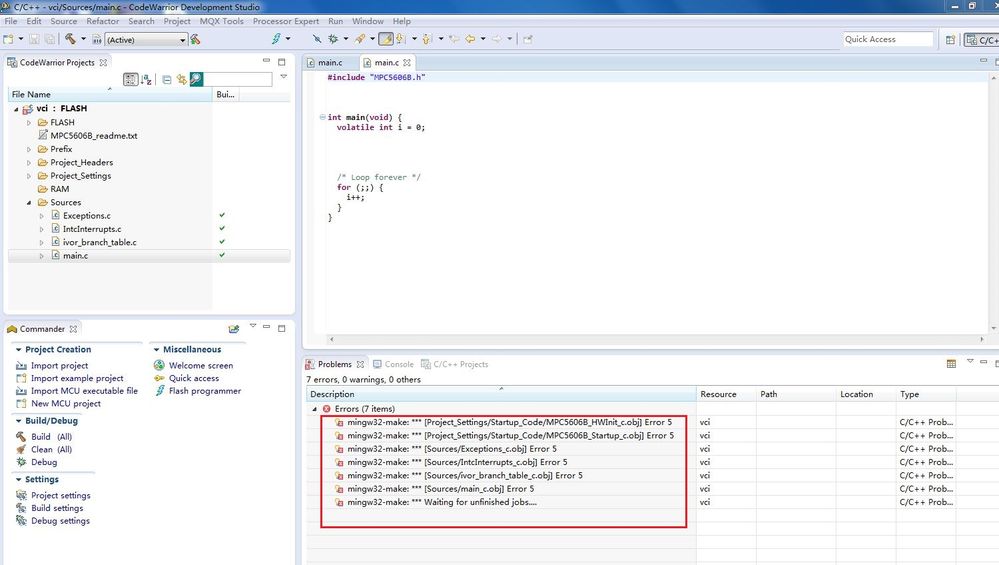The height and width of the screenshot is (565, 999).
Task: Click the Run rocket icon in the toolbar
Action: [x=360, y=39]
